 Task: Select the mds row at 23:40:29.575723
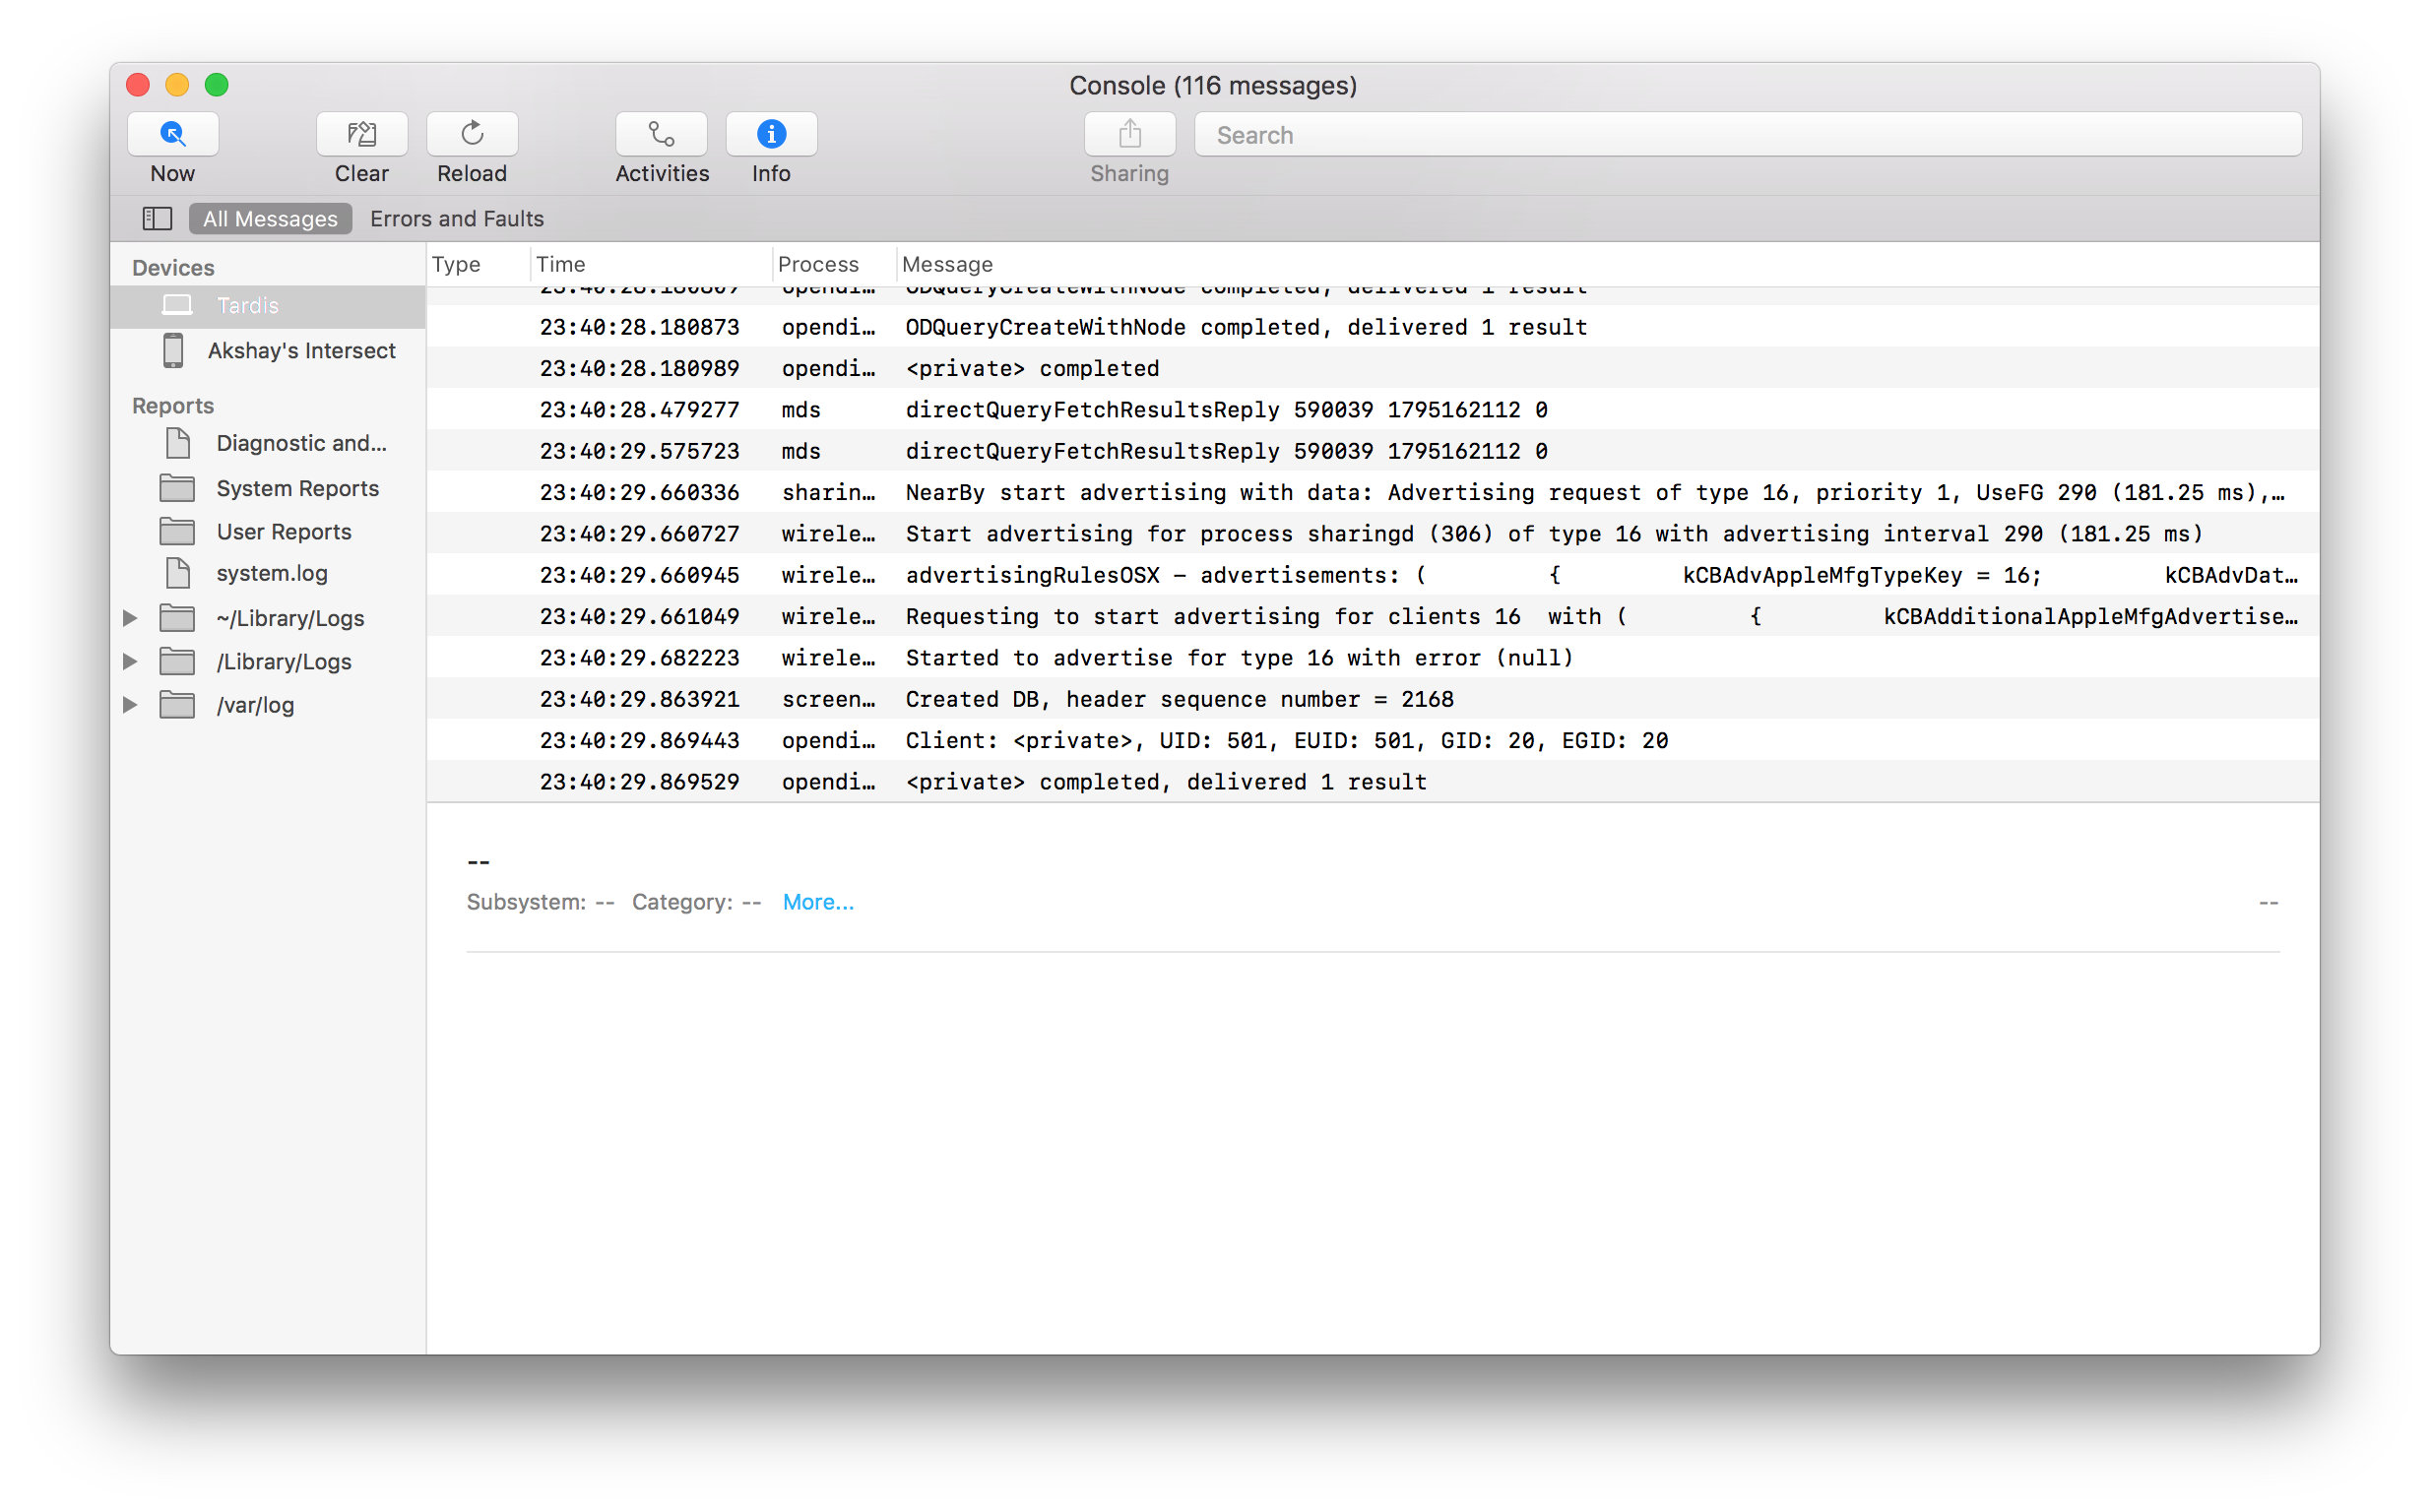pyautogui.click(x=1372, y=451)
